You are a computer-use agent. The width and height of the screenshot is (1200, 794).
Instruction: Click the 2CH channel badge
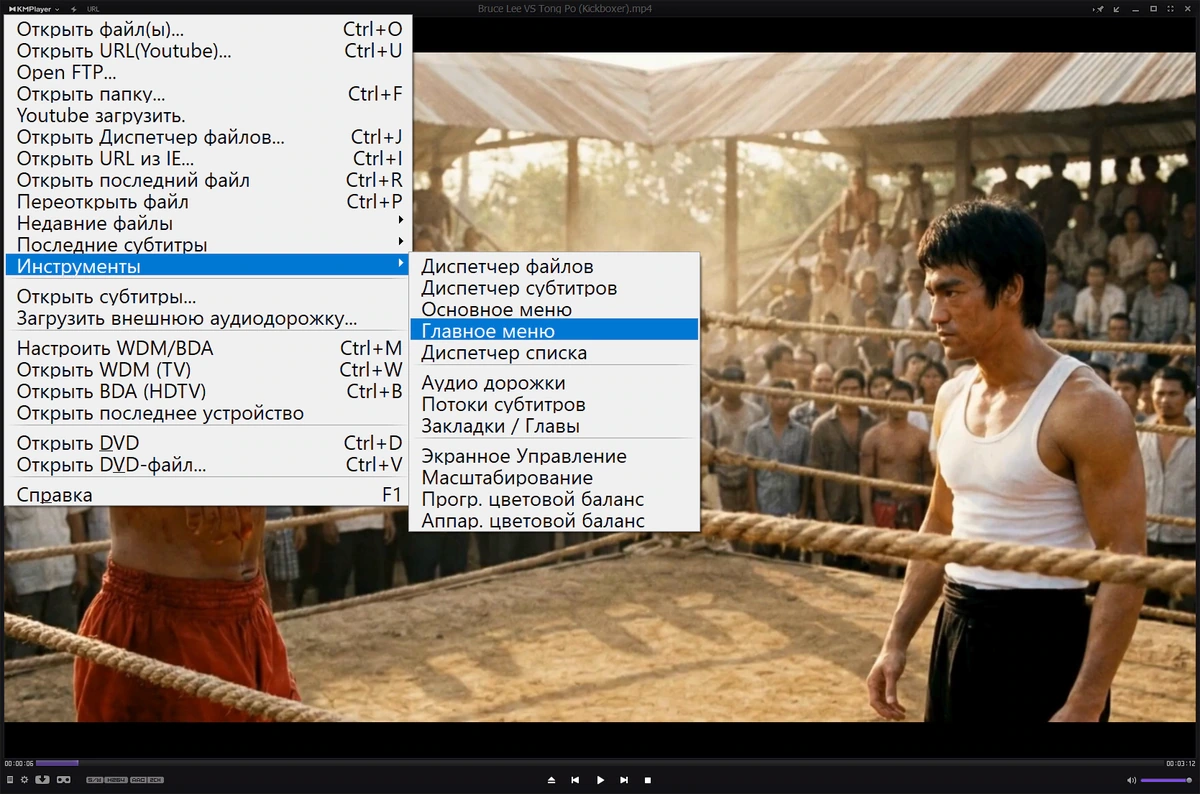(x=156, y=780)
